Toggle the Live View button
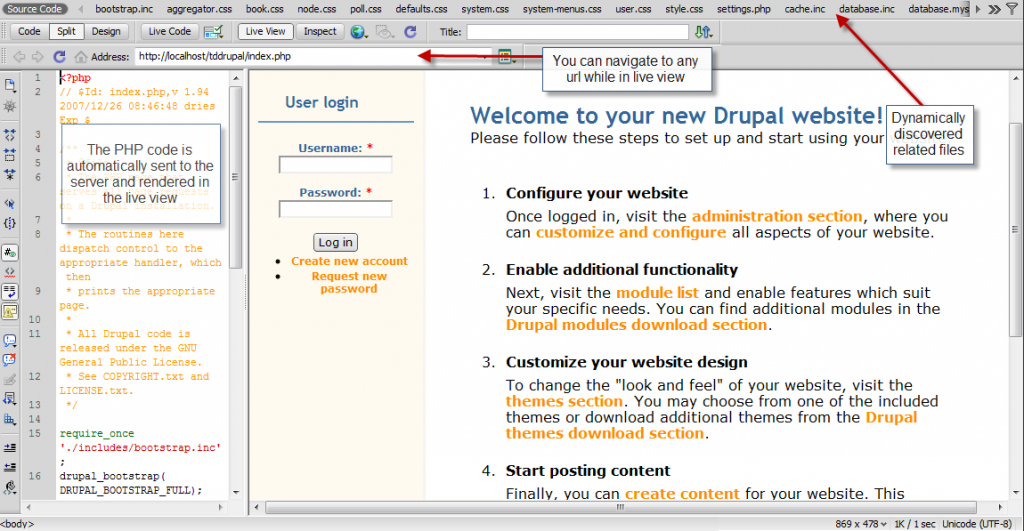 [267, 32]
